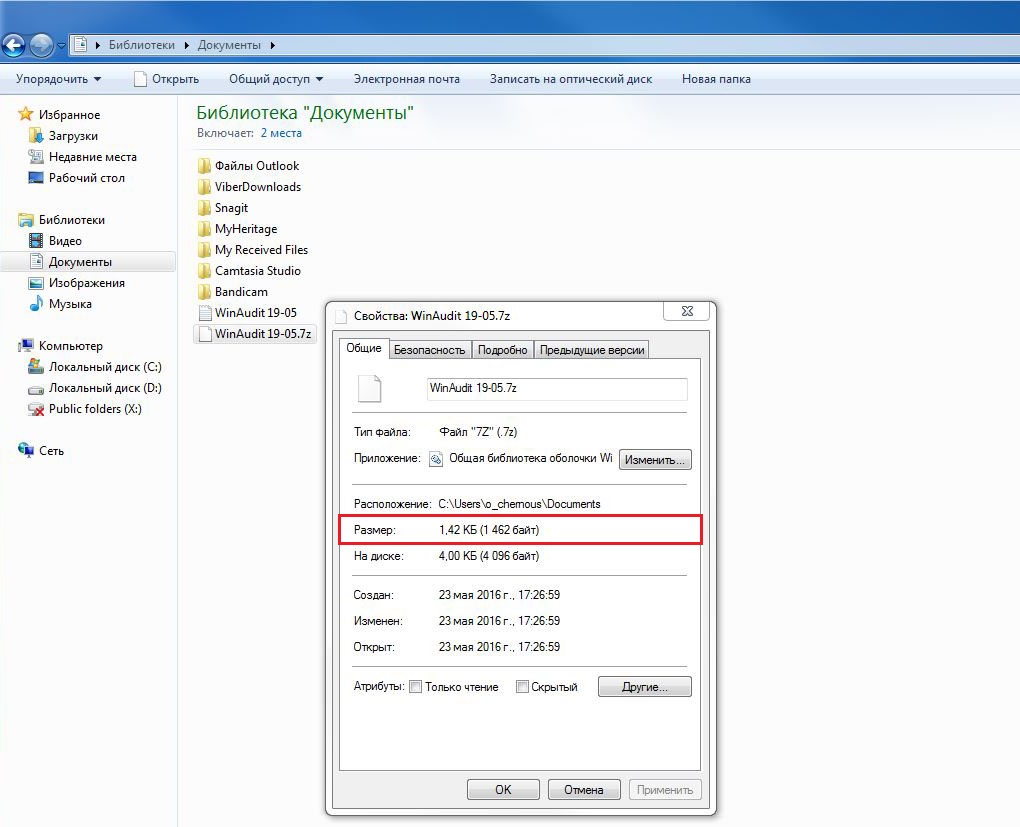Image resolution: width=1020 pixels, height=827 pixels.
Task: Click the disconnected Public folders (X:) icon
Action: (x=36, y=409)
